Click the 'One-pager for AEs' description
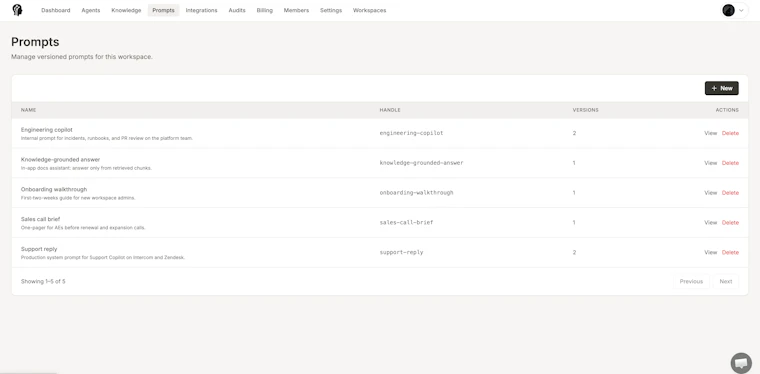This screenshot has height=374, width=760. click(x=83, y=228)
